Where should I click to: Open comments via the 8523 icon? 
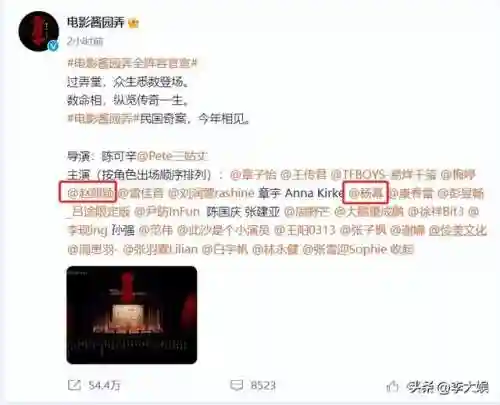click(x=236, y=385)
